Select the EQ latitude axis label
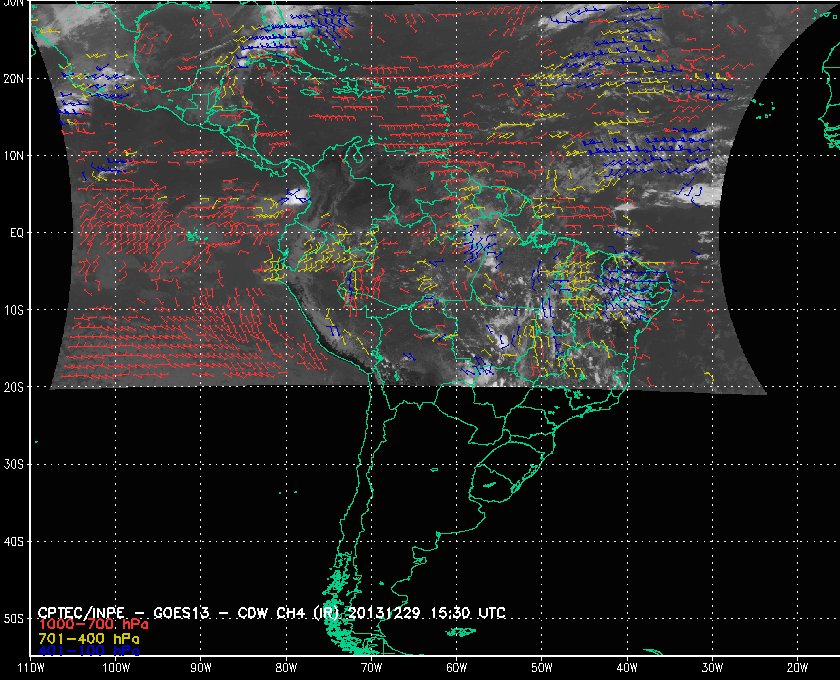 click(x=14, y=232)
